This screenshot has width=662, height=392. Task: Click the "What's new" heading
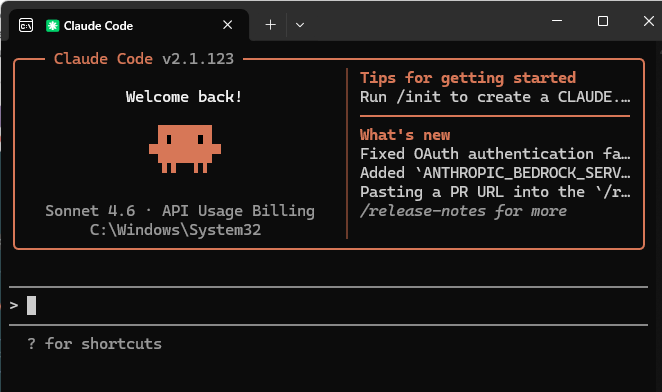[x=405, y=135]
